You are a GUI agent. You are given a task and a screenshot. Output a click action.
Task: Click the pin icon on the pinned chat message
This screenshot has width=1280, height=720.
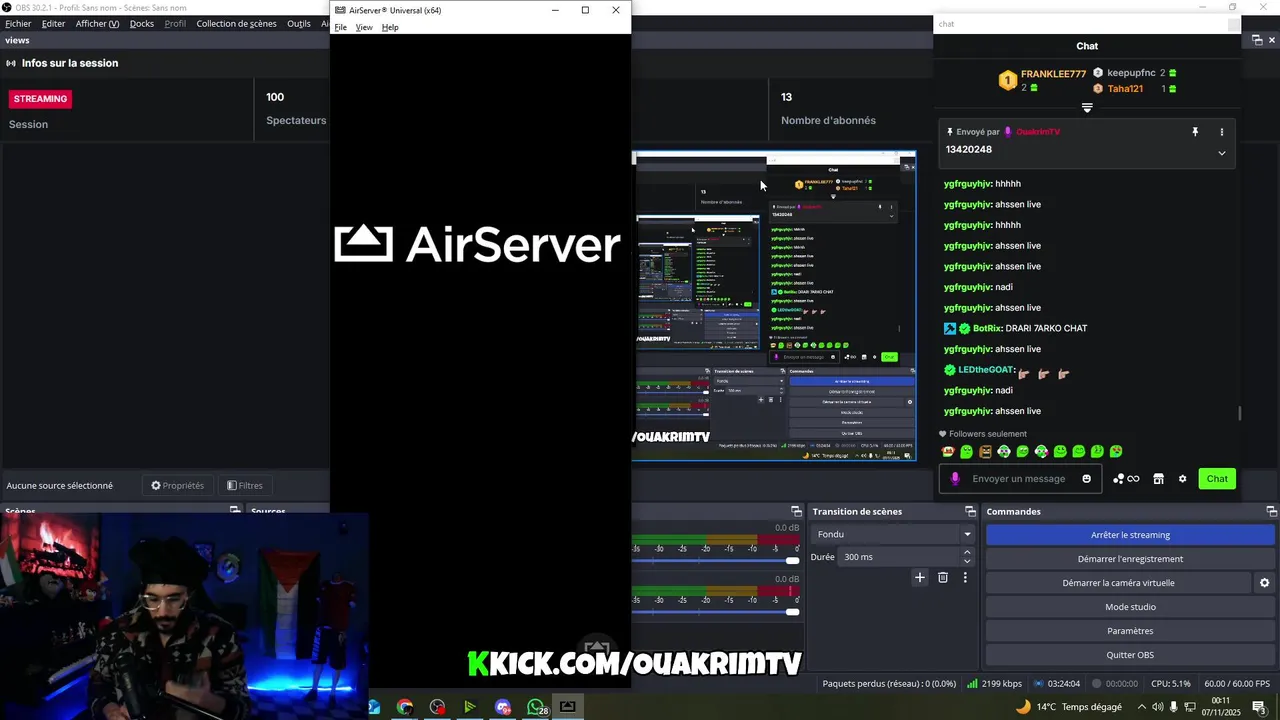1194,132
